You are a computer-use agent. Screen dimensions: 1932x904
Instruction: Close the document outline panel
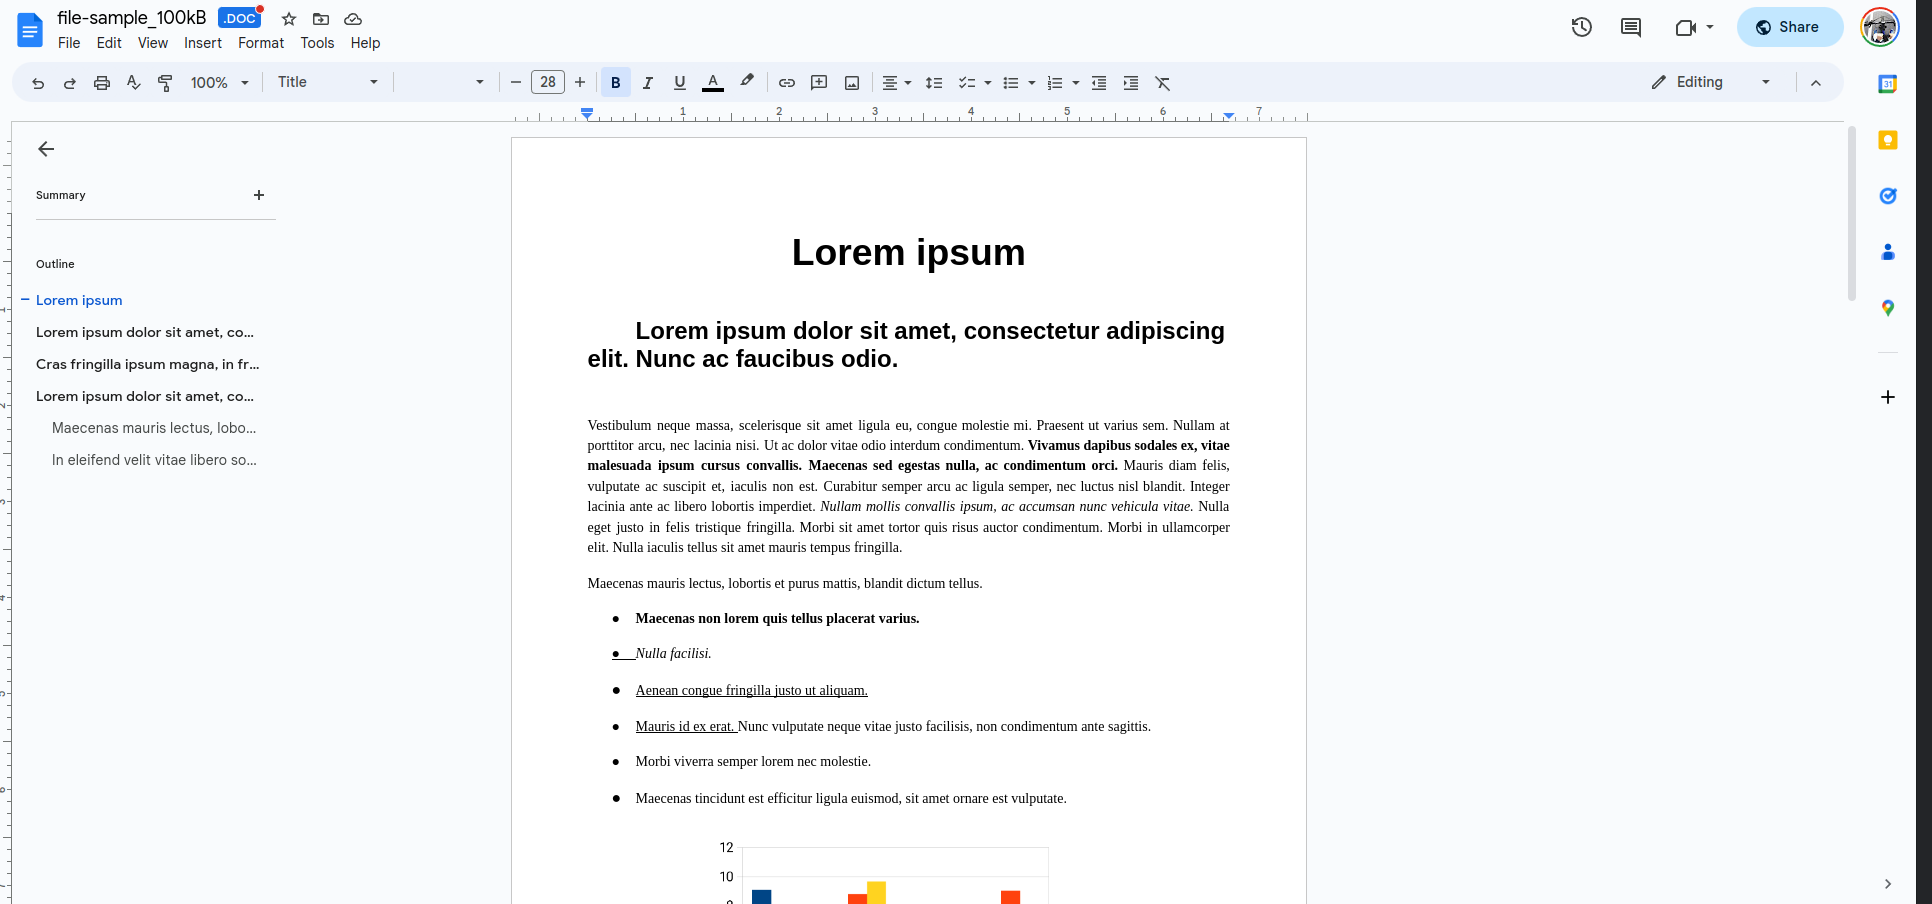[x=46, y=149]
